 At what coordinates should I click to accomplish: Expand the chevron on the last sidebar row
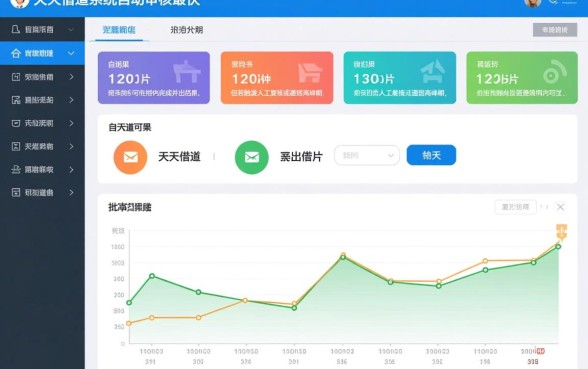click(x=71, y=193)
